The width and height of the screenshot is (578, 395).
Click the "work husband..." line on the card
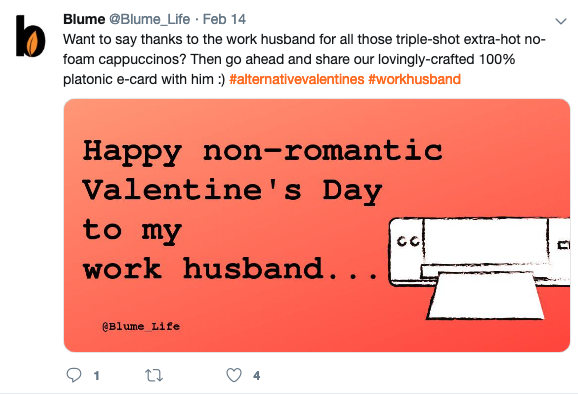(x=230, y=269)
